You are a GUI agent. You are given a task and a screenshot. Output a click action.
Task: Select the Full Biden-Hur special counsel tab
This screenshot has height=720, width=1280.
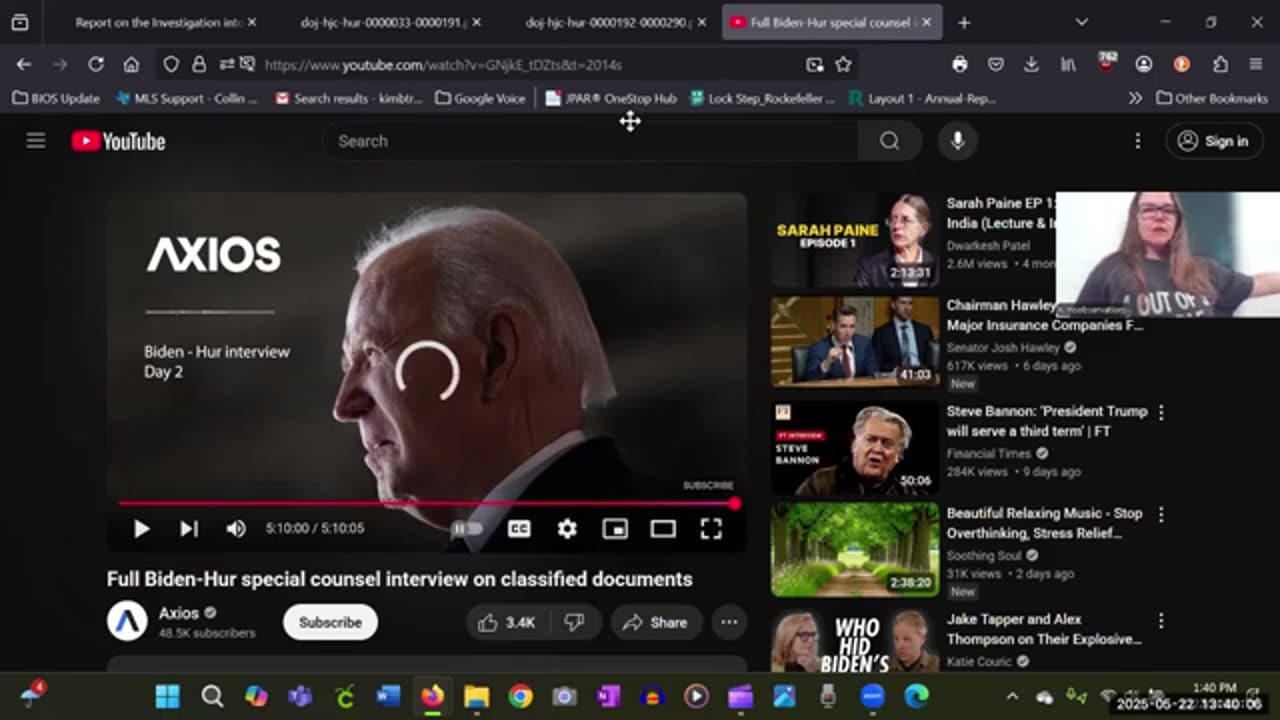(x=832, y=22)
